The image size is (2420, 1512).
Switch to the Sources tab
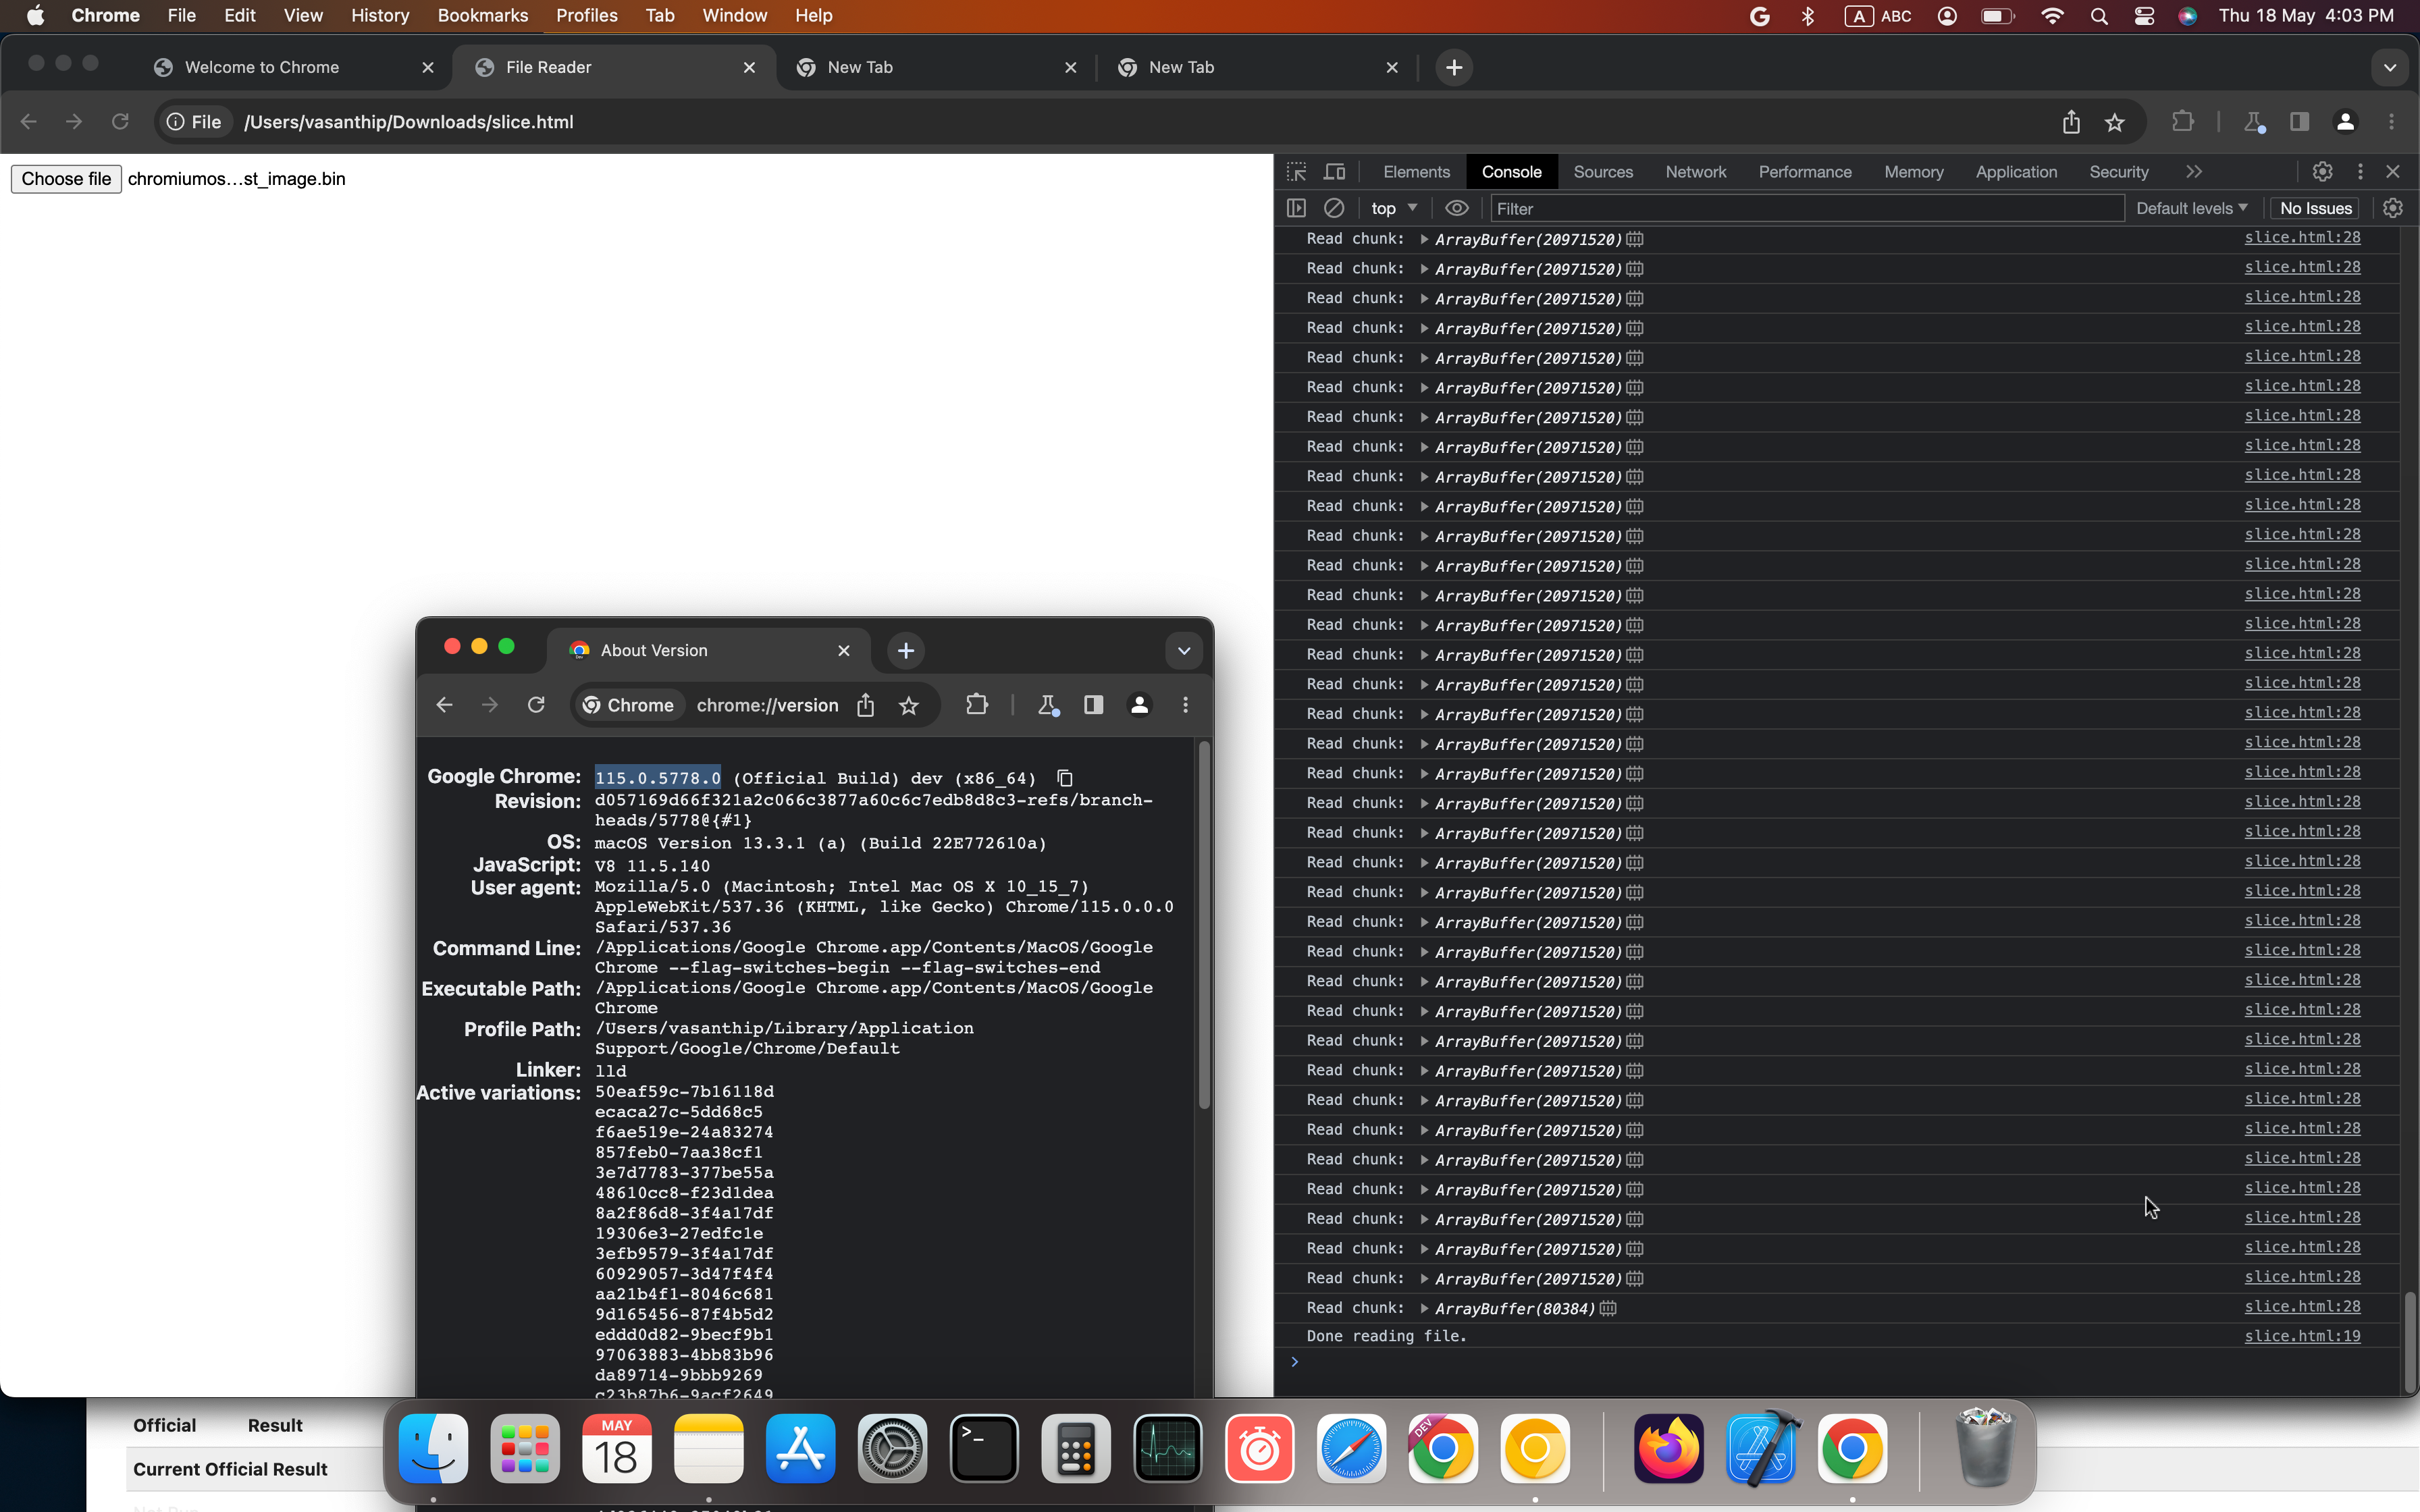point(1603,172)
